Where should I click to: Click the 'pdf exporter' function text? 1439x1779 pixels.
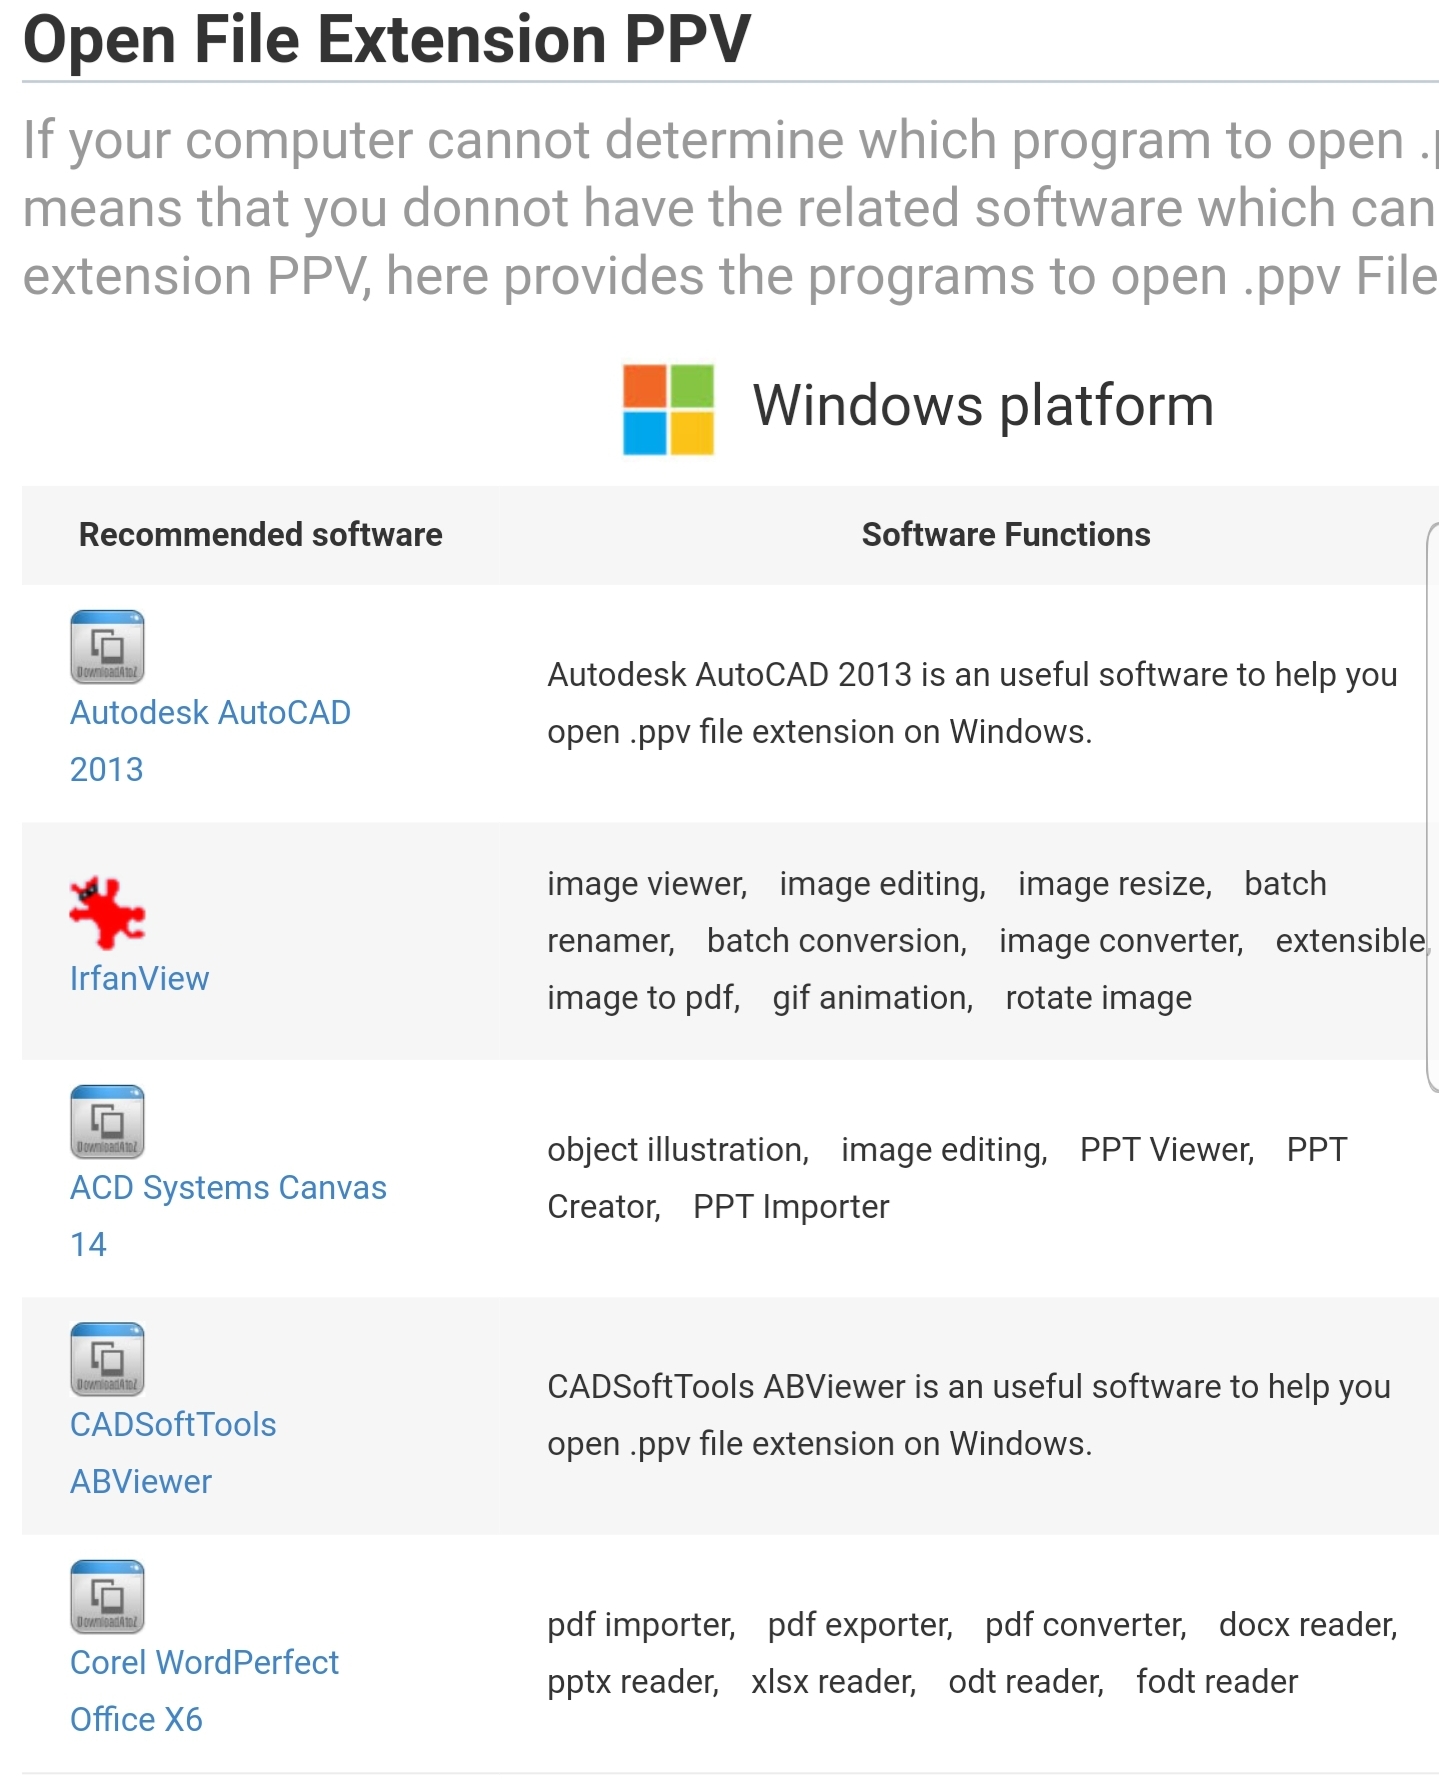[x=859, y=1625]
